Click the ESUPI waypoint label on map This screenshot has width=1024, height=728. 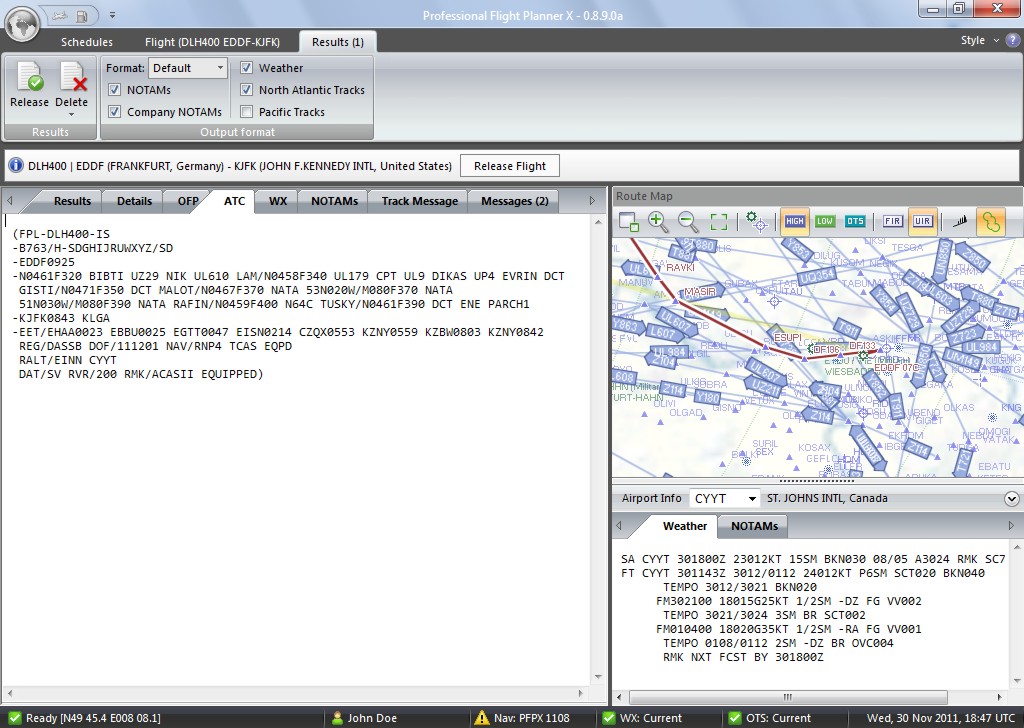pyautogui.click(x=787, y=338)
